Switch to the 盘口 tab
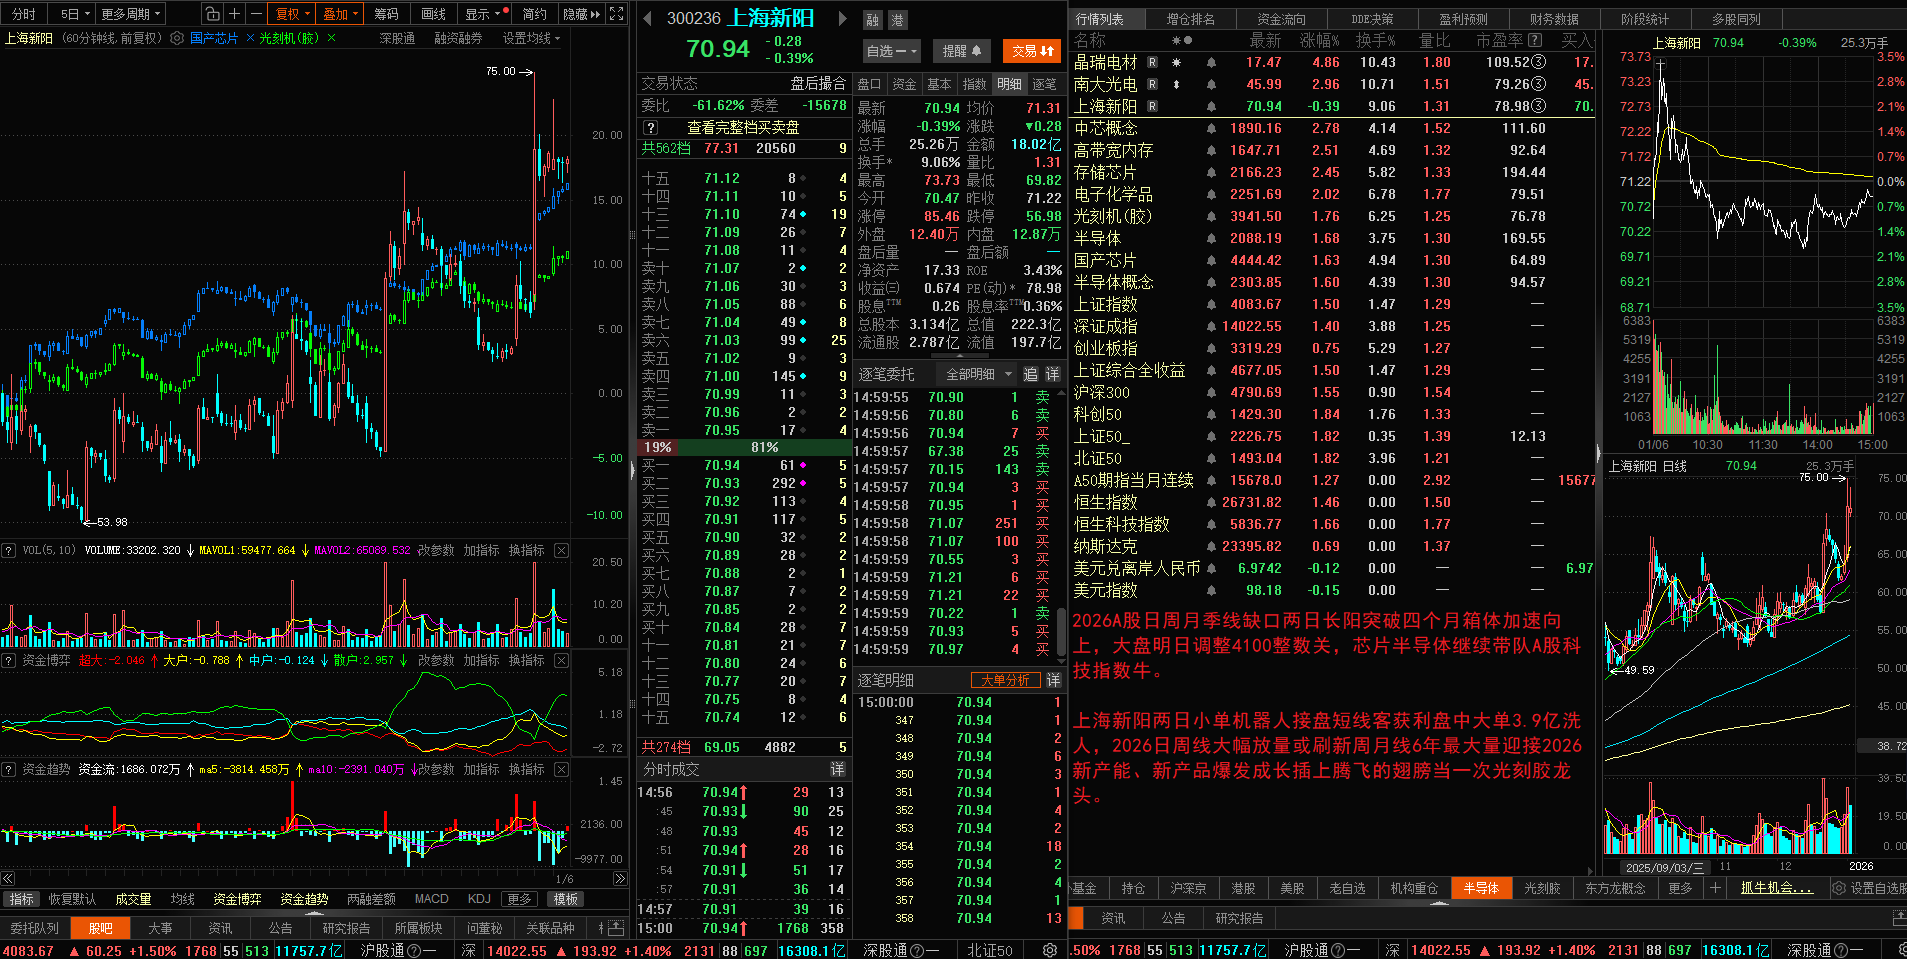 (x=869, y=84)
